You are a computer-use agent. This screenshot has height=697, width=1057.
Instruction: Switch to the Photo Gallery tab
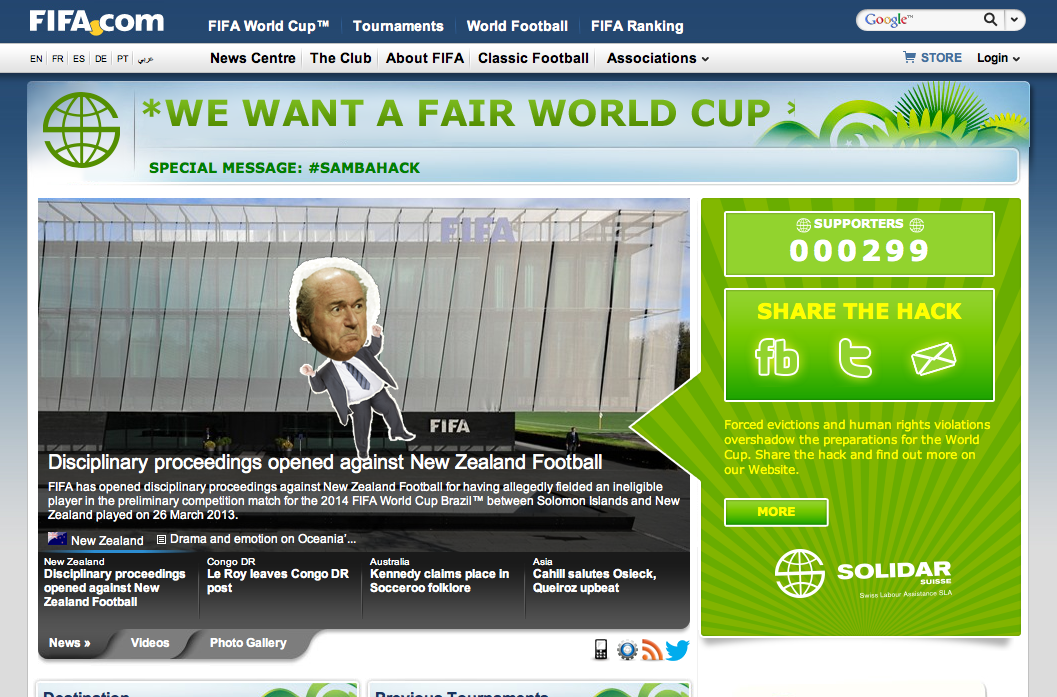point(248,643)
